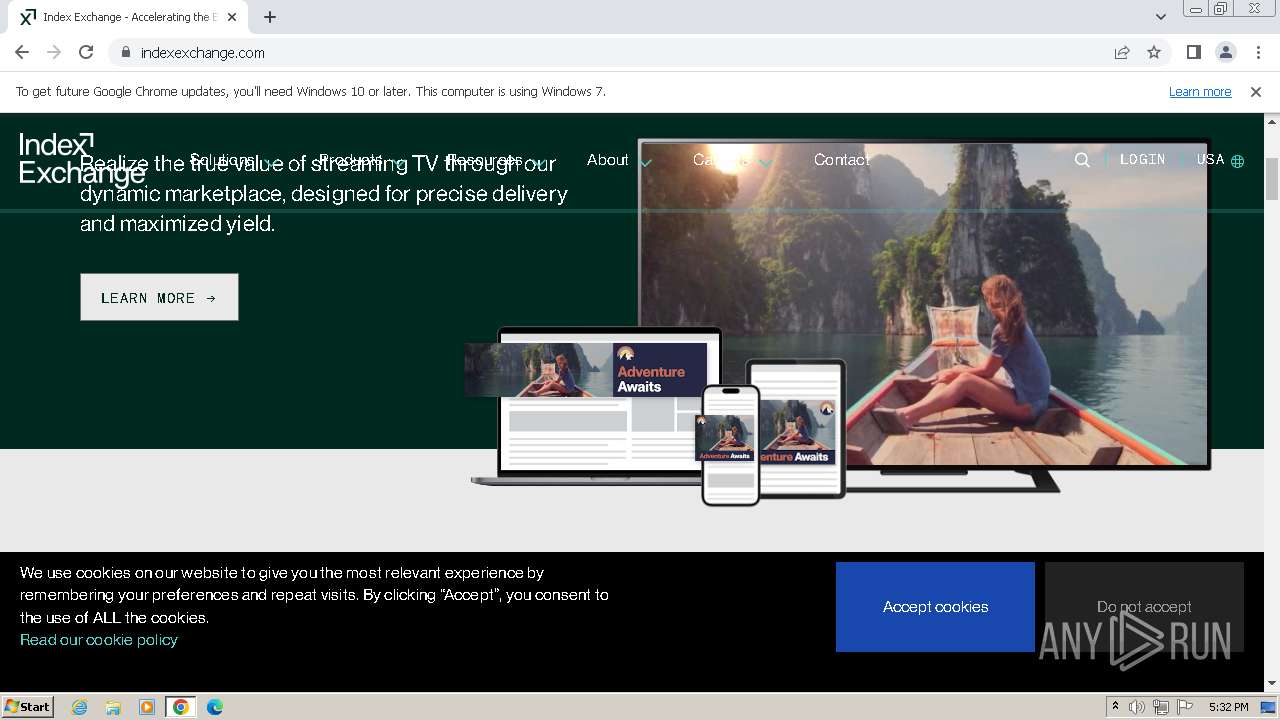The width and height of the screenshot is (1280, 720).
Task: Accept cookies
Action: point(935,607)
